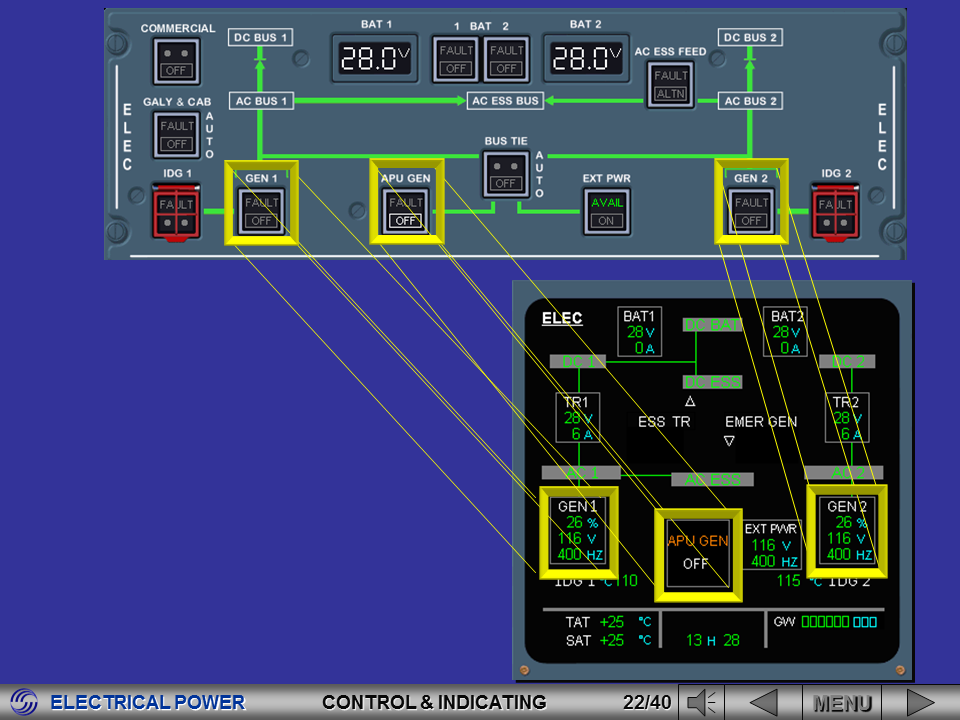Toggle the COMMERCIAL switch
The height and width of the screenshot is (720, 960).
click(176, 63)
